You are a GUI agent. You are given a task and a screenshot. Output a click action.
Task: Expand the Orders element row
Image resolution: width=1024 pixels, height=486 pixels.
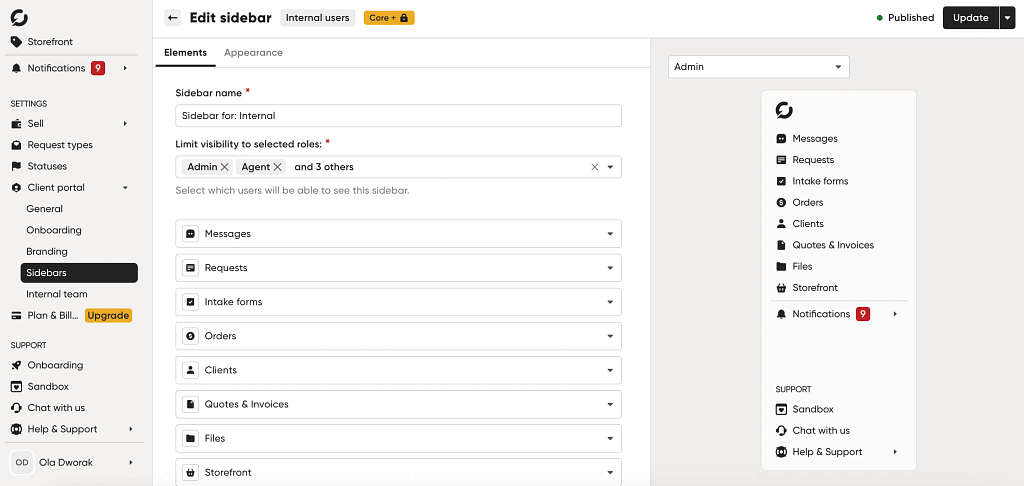tap(610, 336)
